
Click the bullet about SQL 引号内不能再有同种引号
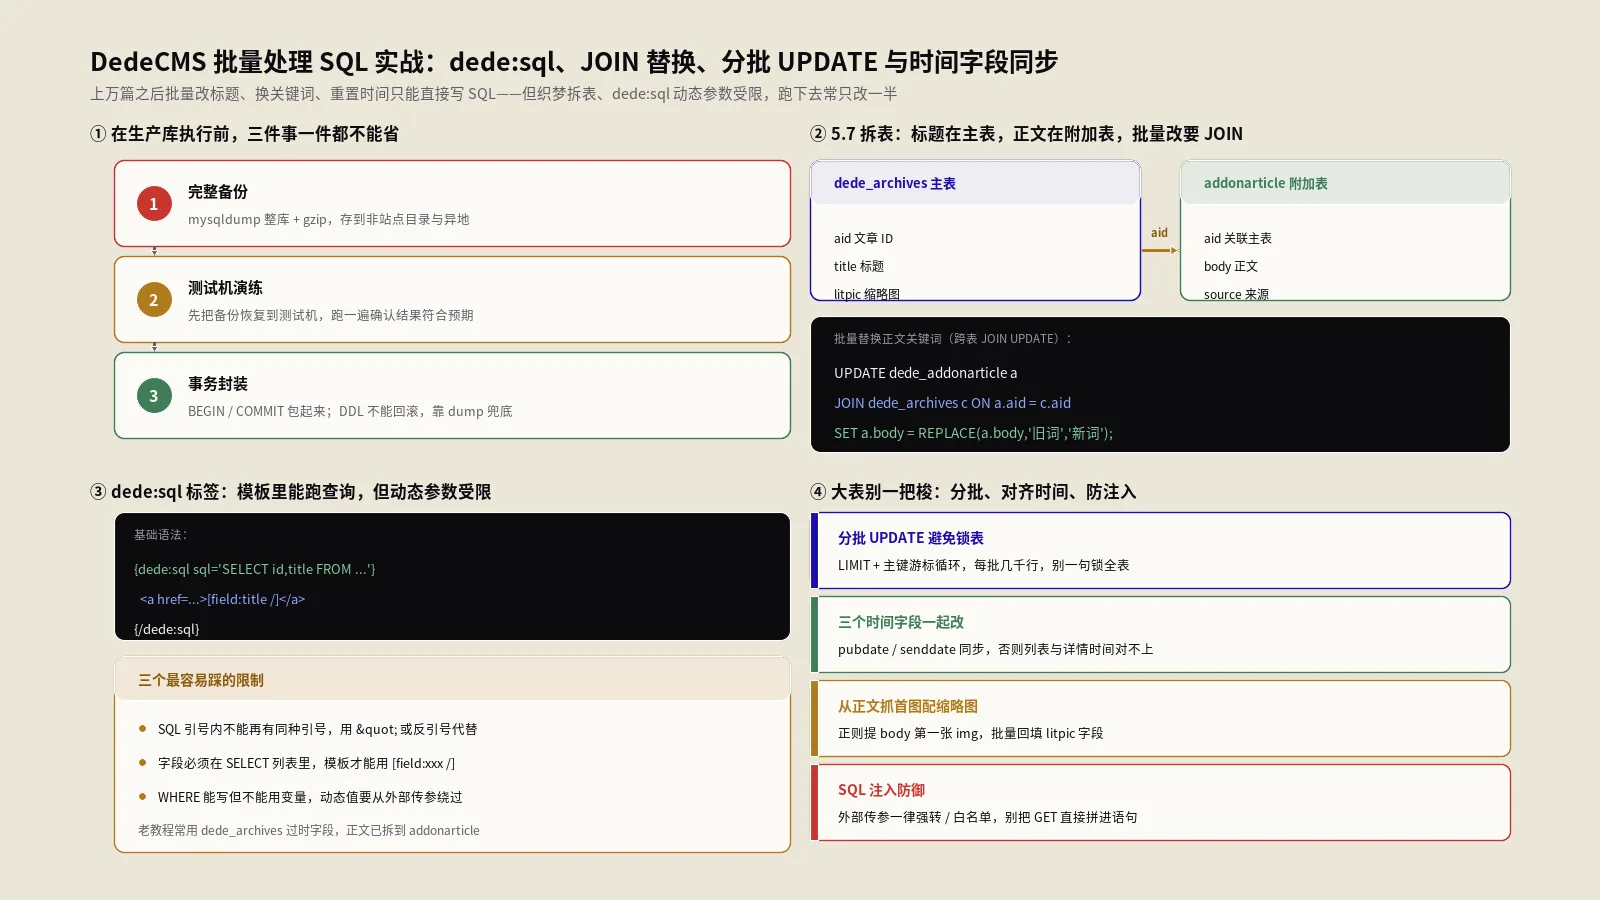click(x=317, y=729)
